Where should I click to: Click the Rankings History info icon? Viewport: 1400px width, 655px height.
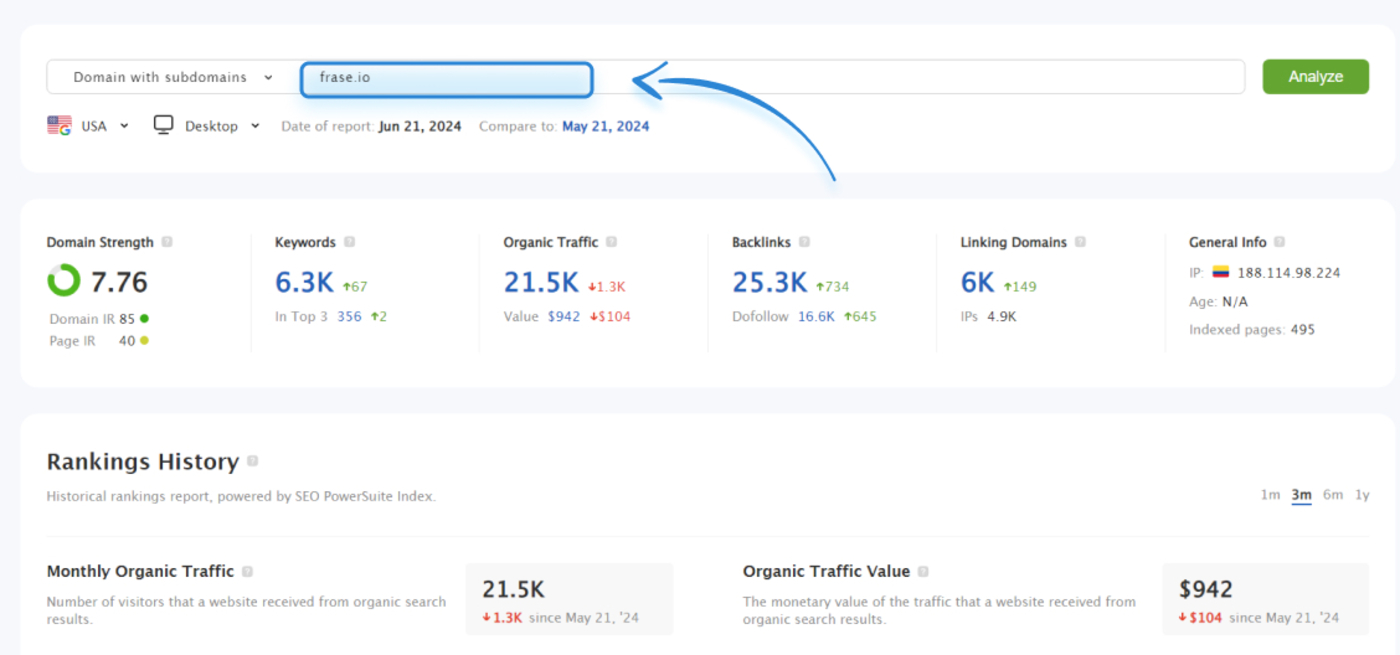click(253, 461)
